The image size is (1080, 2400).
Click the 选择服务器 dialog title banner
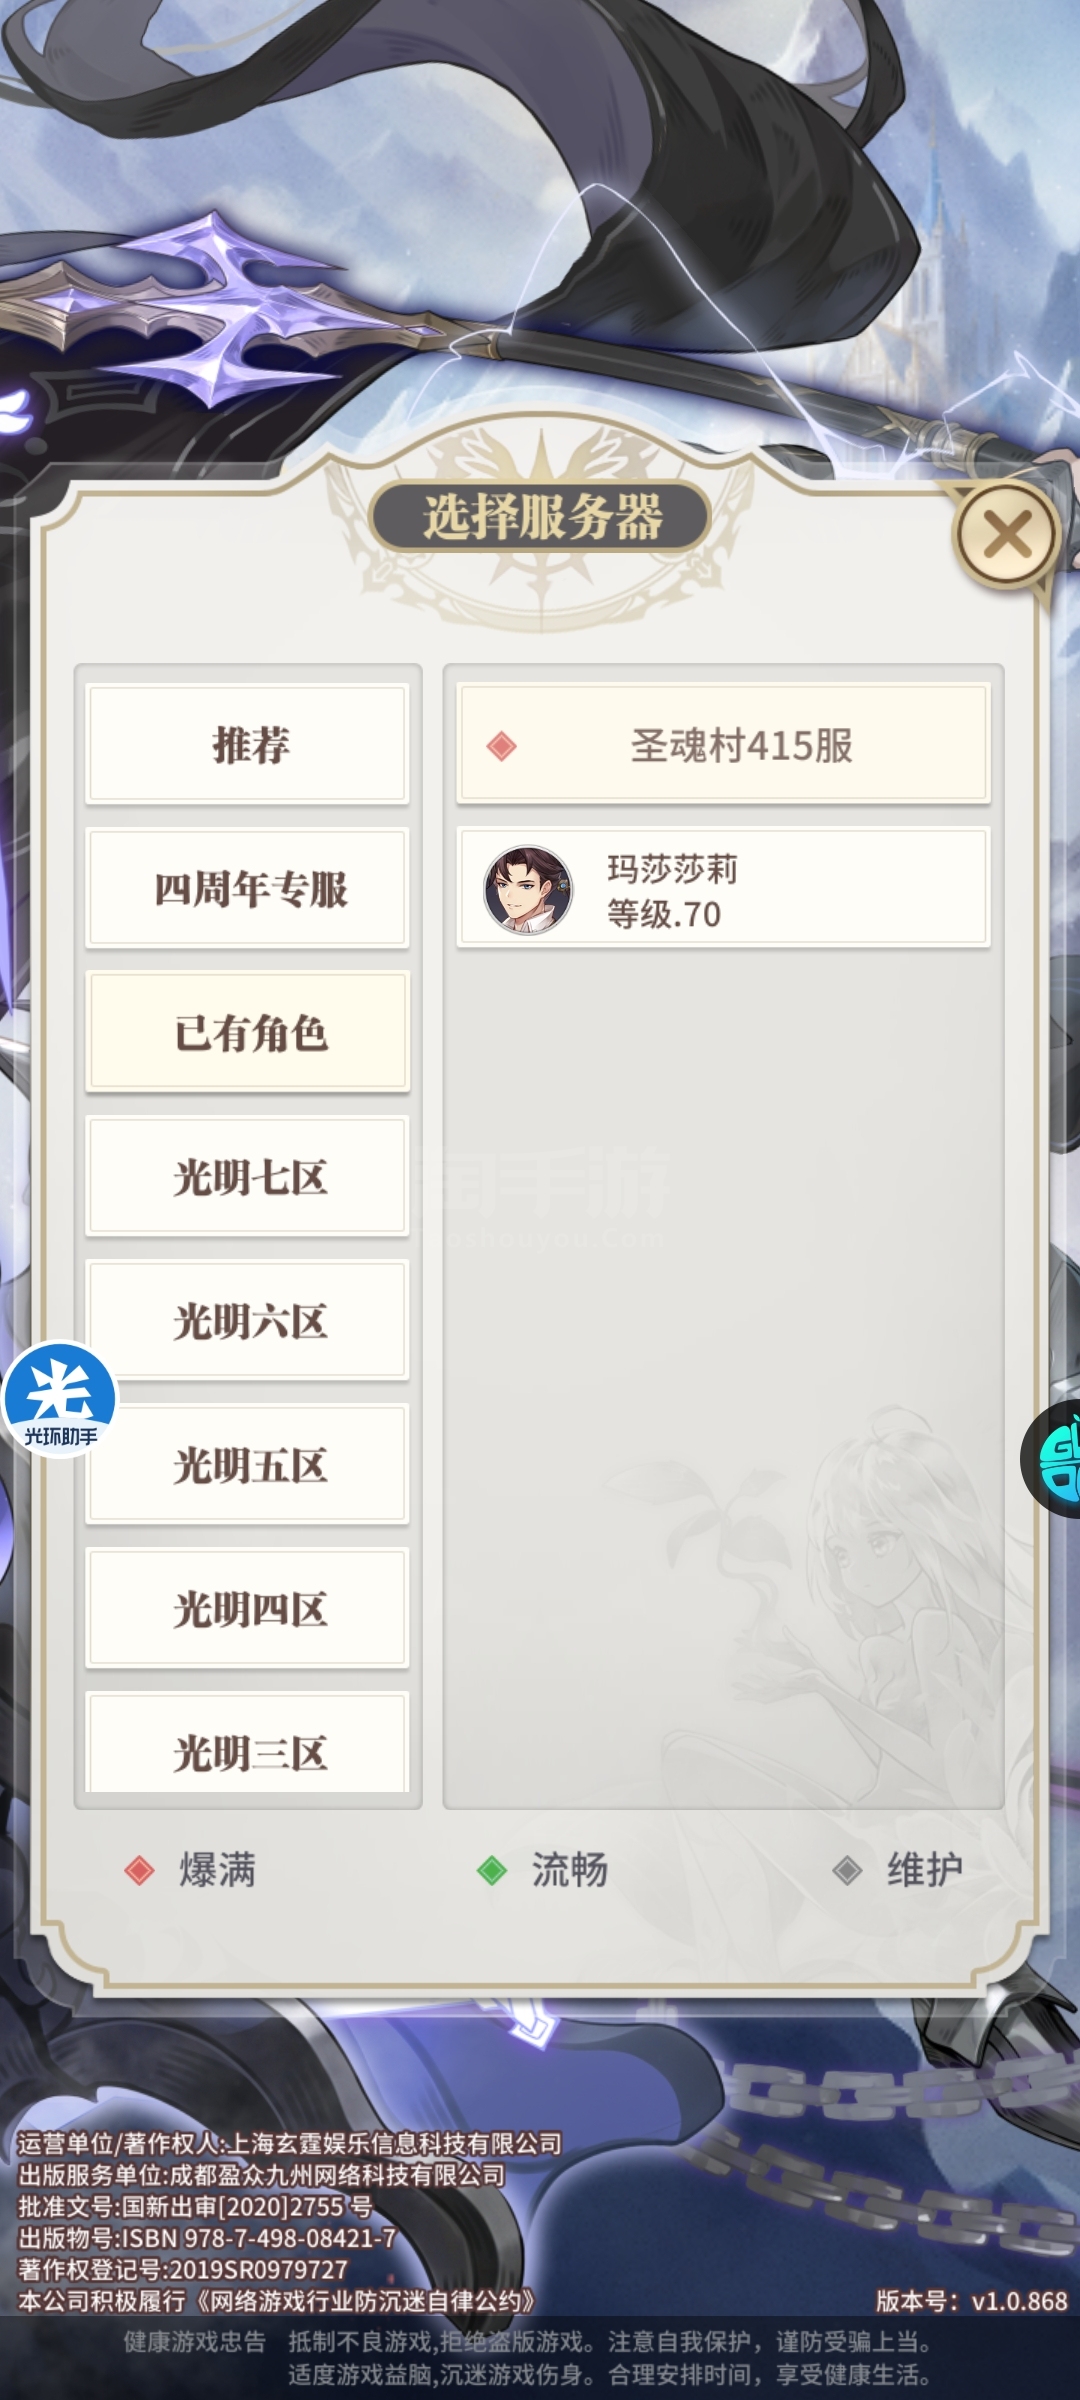(x=541, y=518)
